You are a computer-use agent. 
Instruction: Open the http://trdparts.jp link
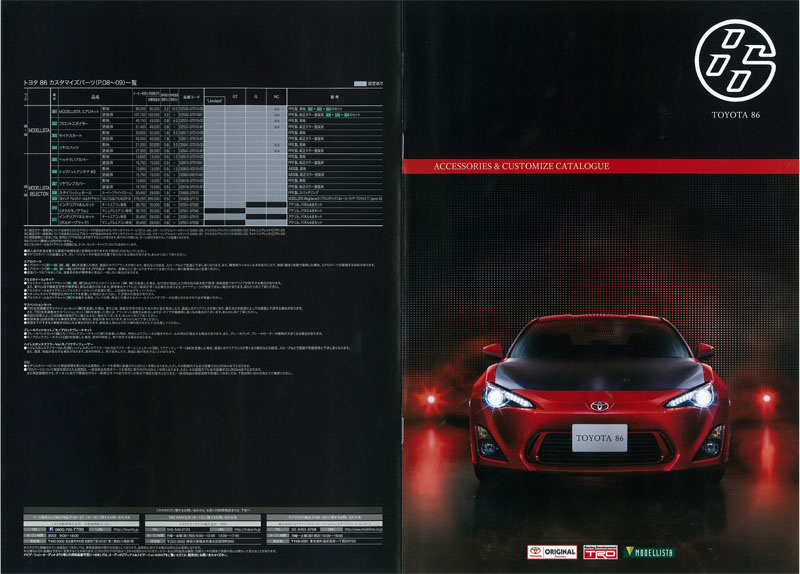click(247, 530)
